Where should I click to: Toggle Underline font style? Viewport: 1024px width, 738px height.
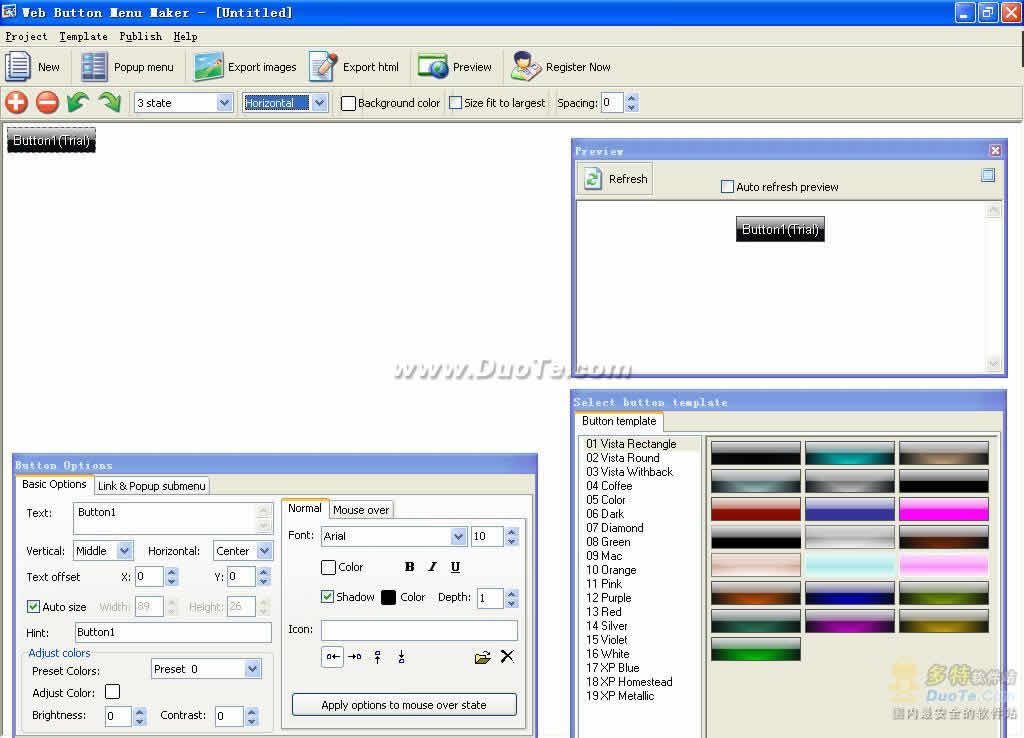pyautogui.click(x=455, y=567)
